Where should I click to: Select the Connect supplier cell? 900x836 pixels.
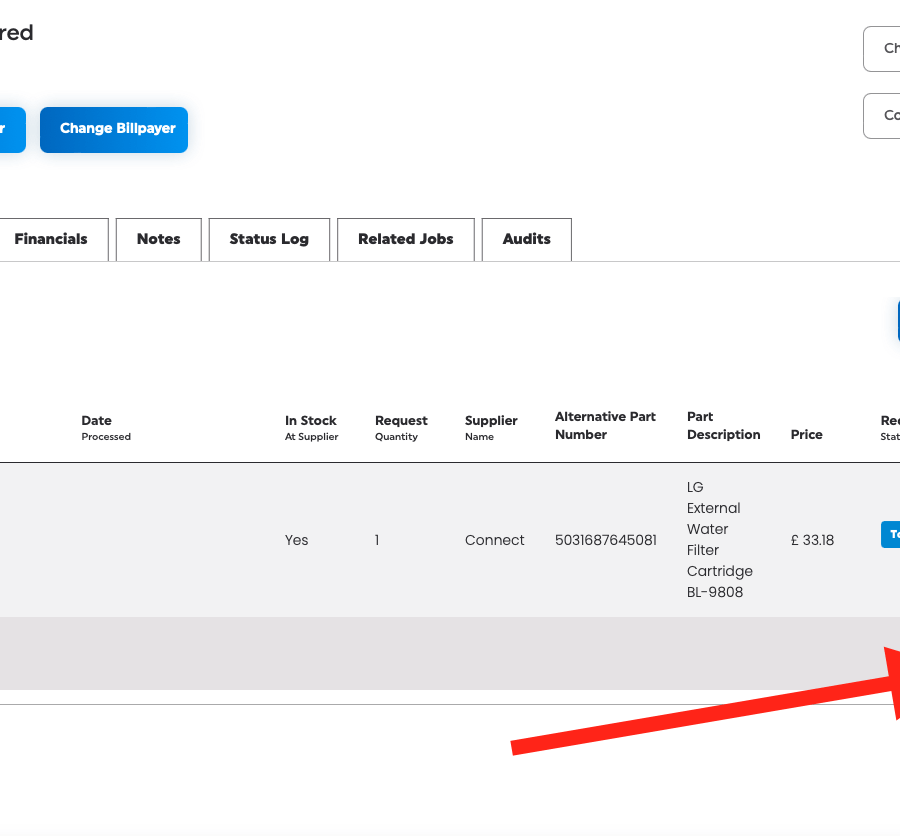click(494, 540)
